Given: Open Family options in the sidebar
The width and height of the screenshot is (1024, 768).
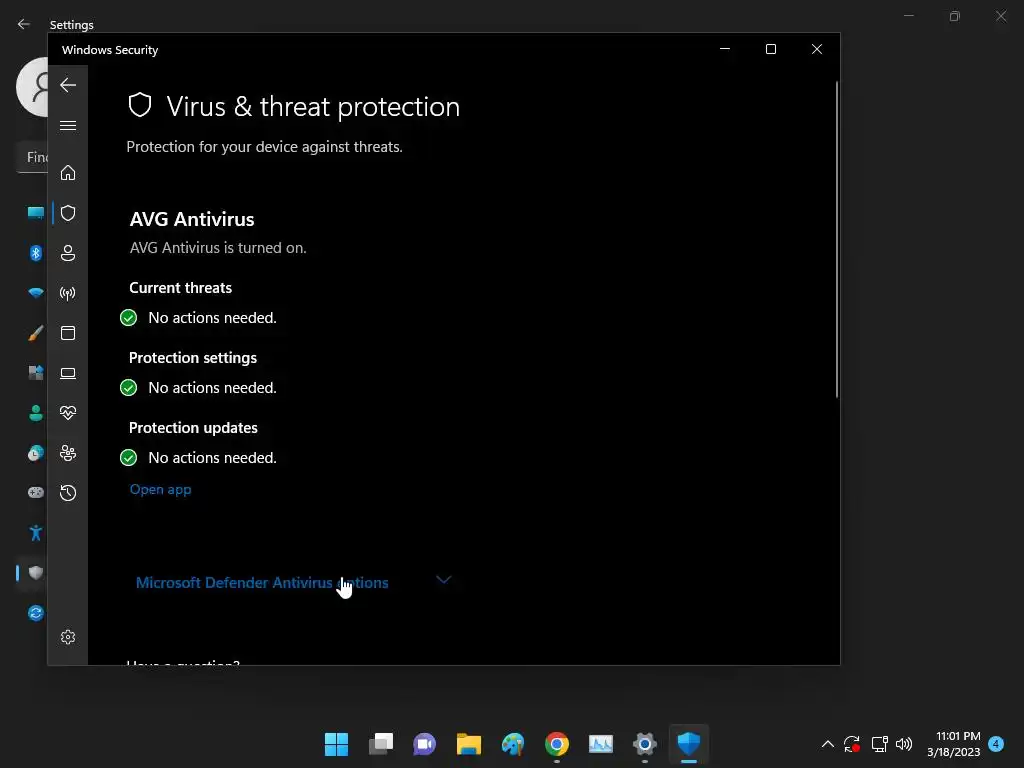Looking at the screenshot, I should (x=68, y=453).
